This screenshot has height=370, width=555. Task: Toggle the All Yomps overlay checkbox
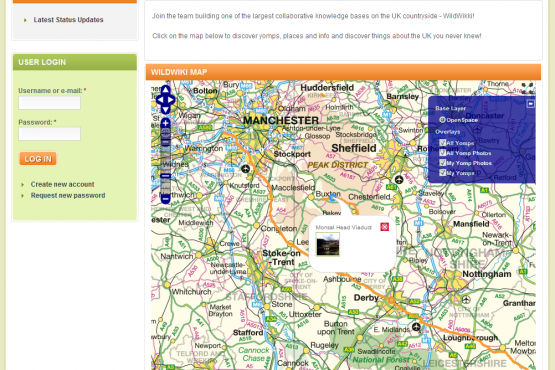tap(442, 143)
